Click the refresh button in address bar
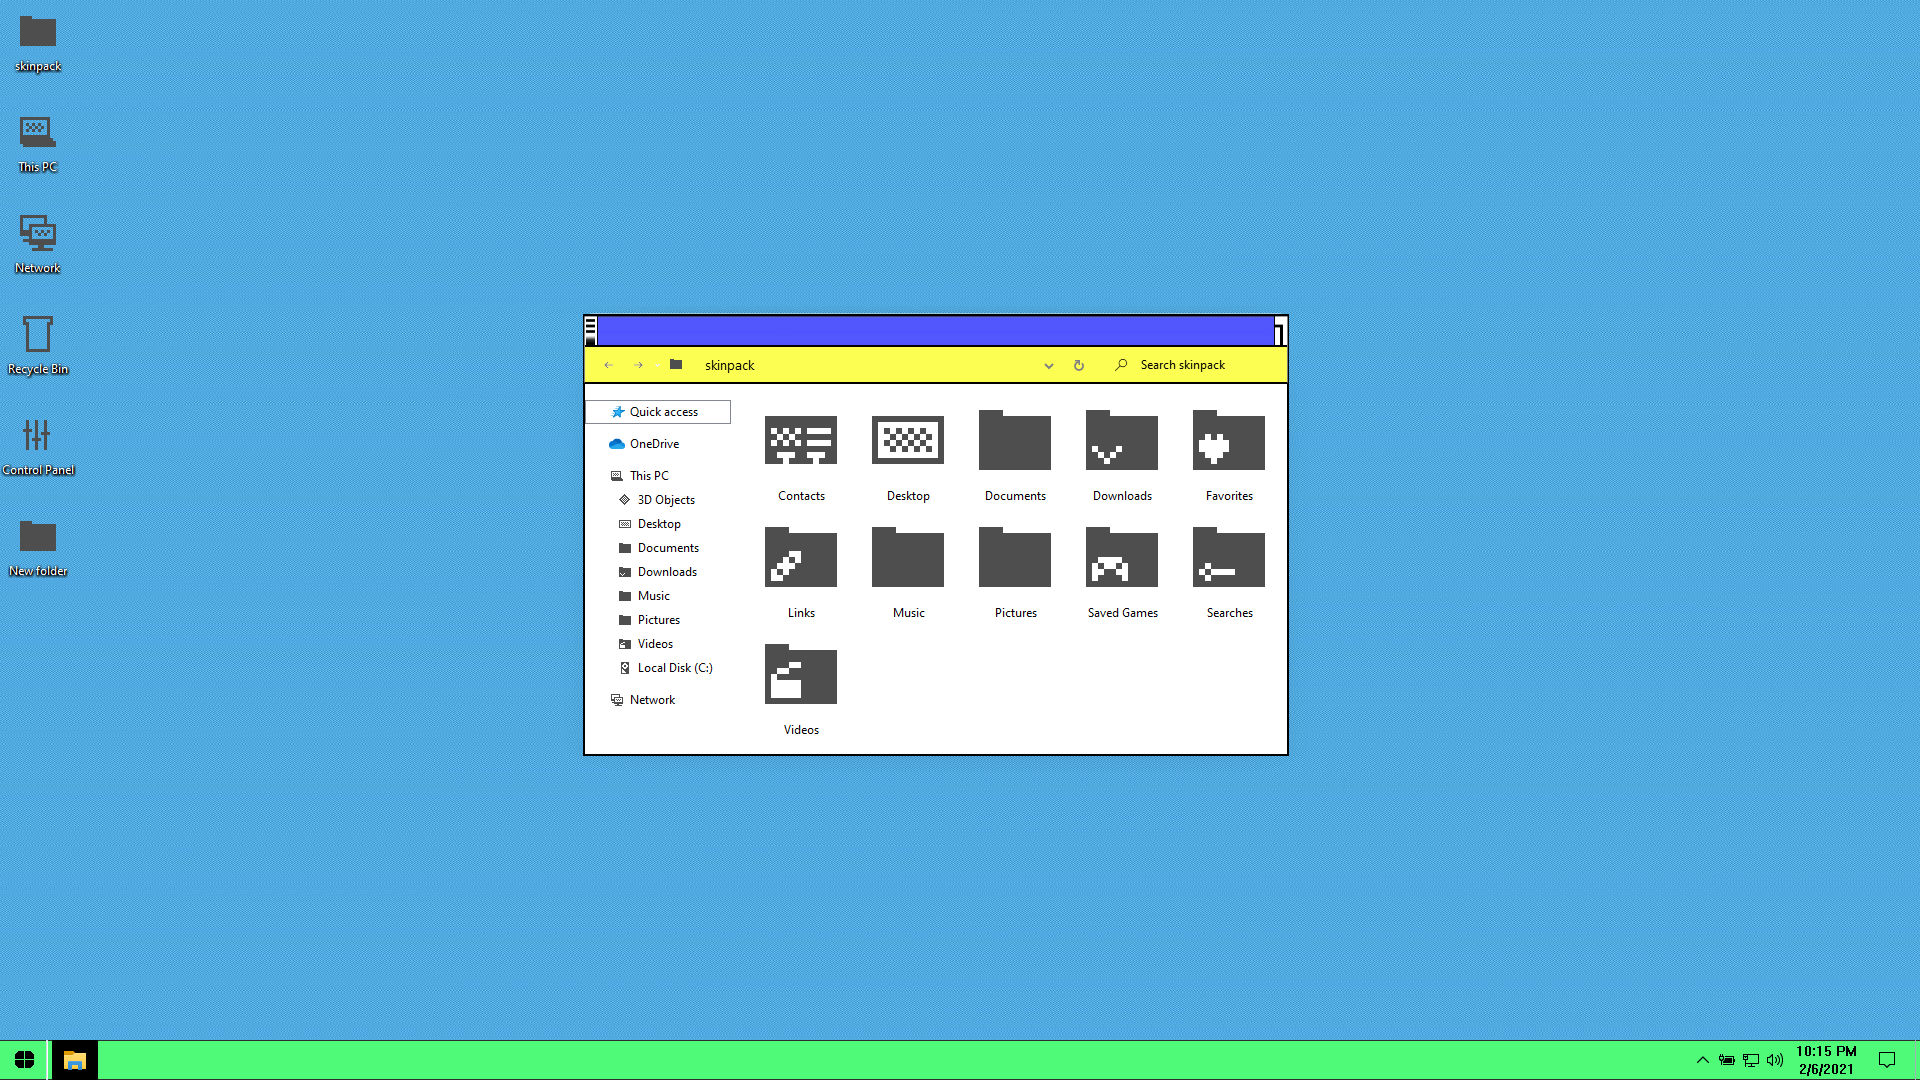The width and height of the screenshot is (1920, 1080). pyautogui.click(x=1078, y=366)
